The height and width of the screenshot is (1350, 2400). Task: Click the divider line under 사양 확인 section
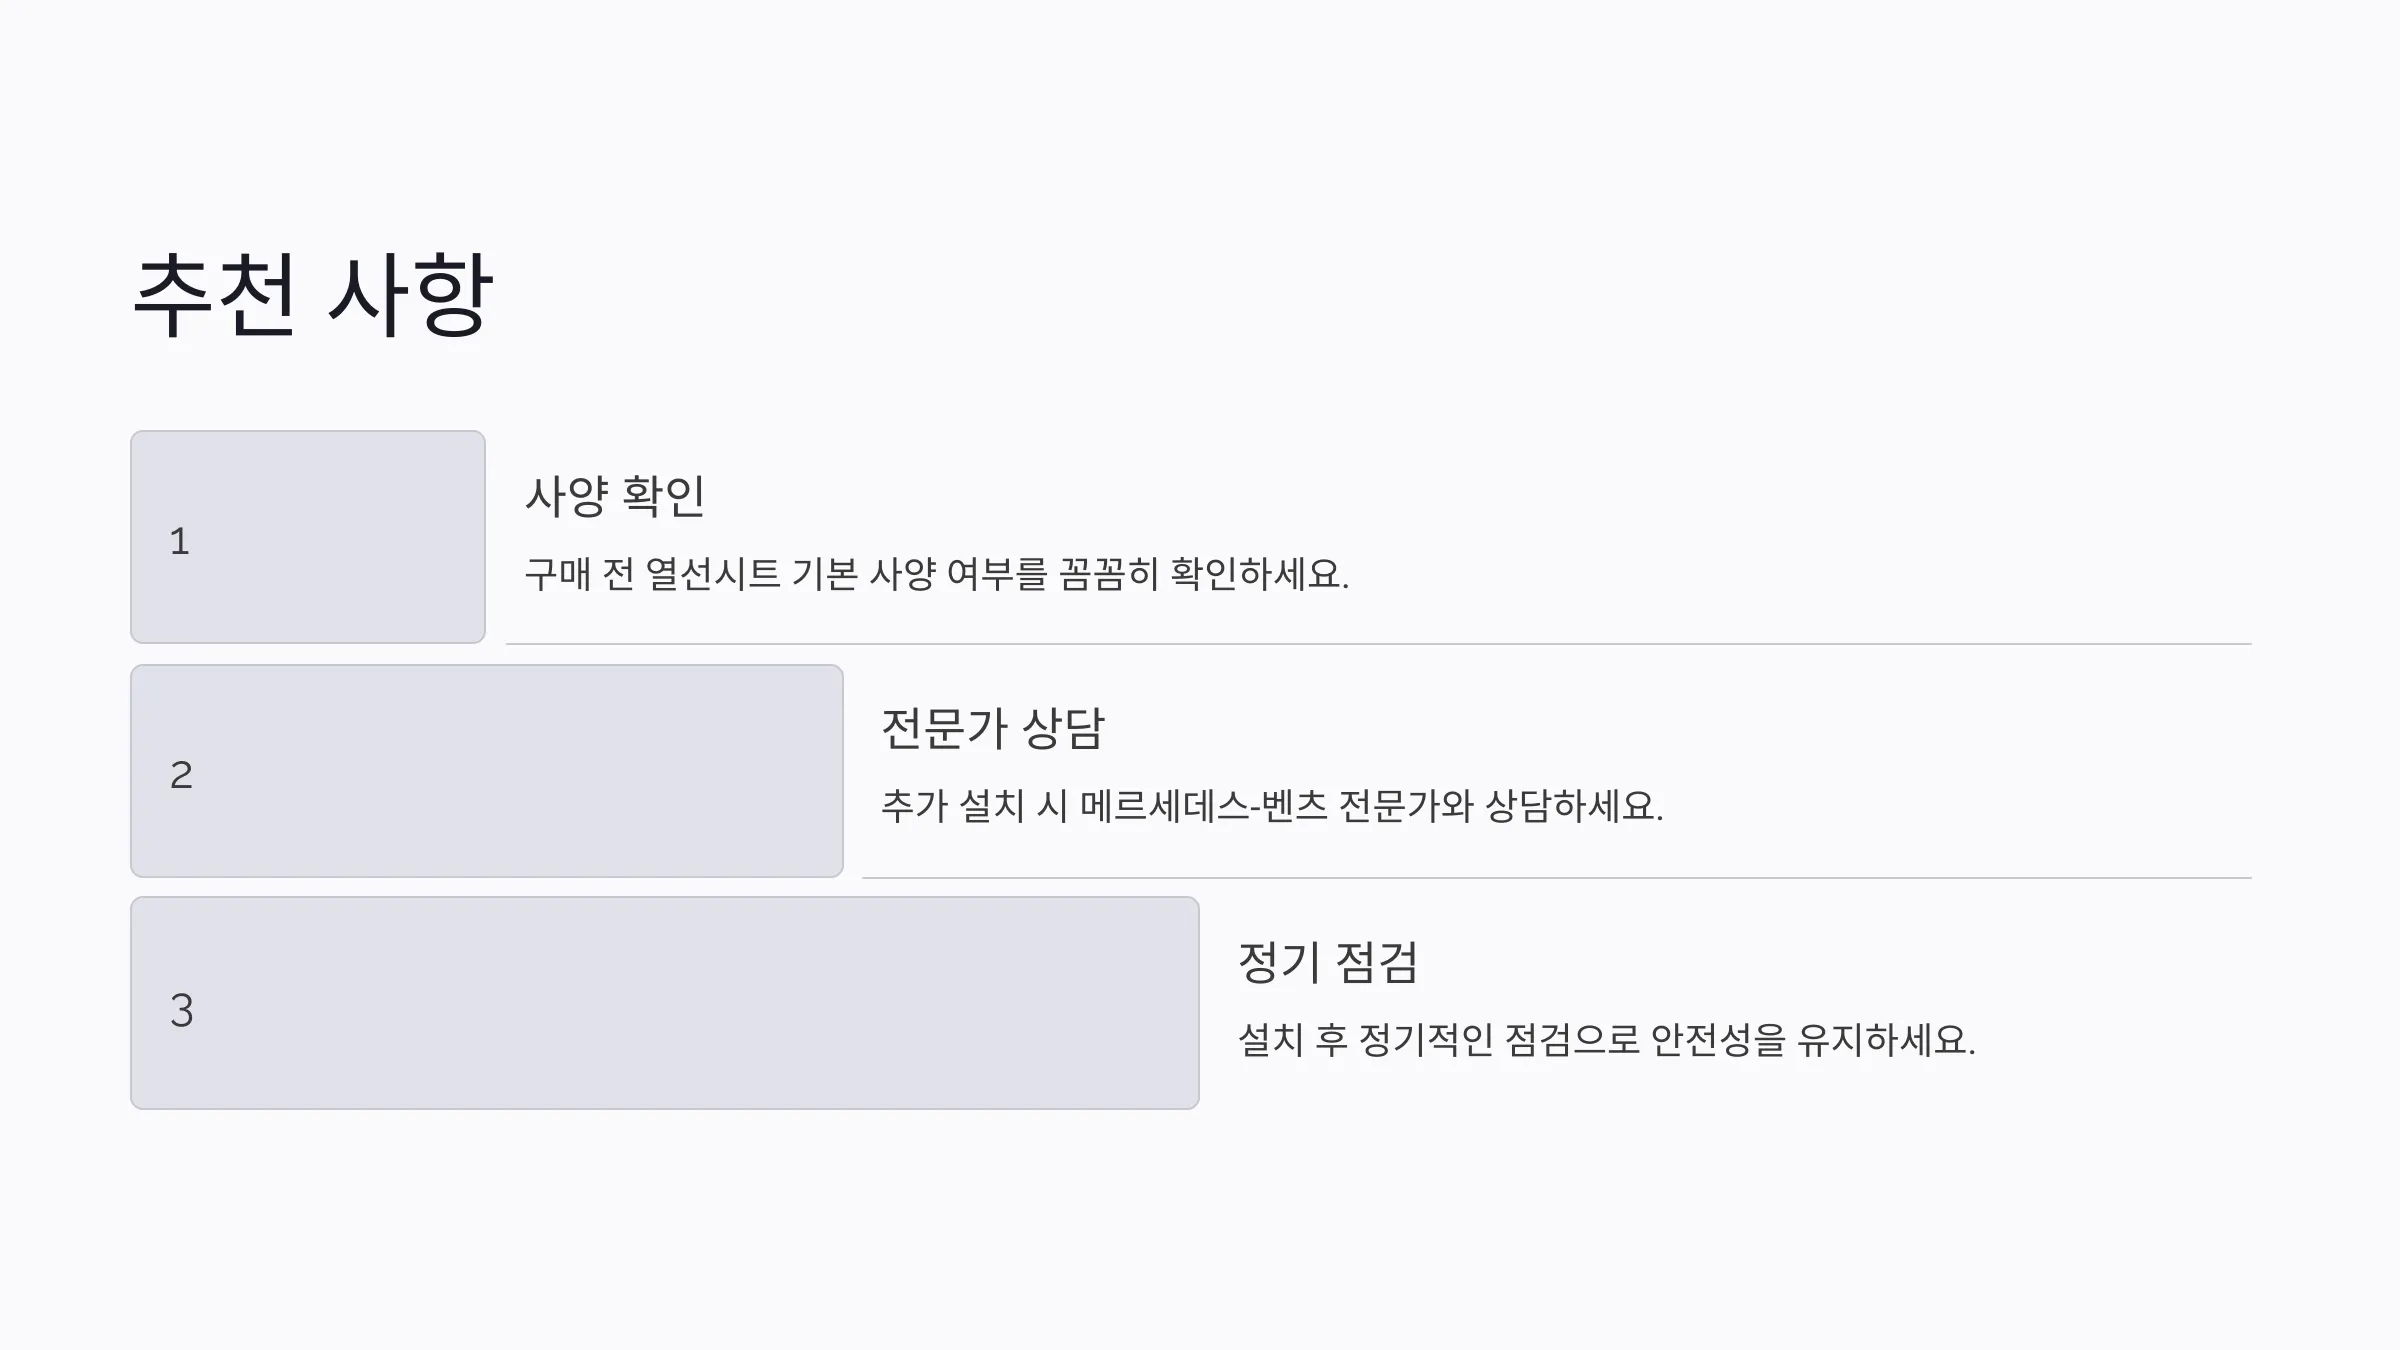coord(1379,644)
